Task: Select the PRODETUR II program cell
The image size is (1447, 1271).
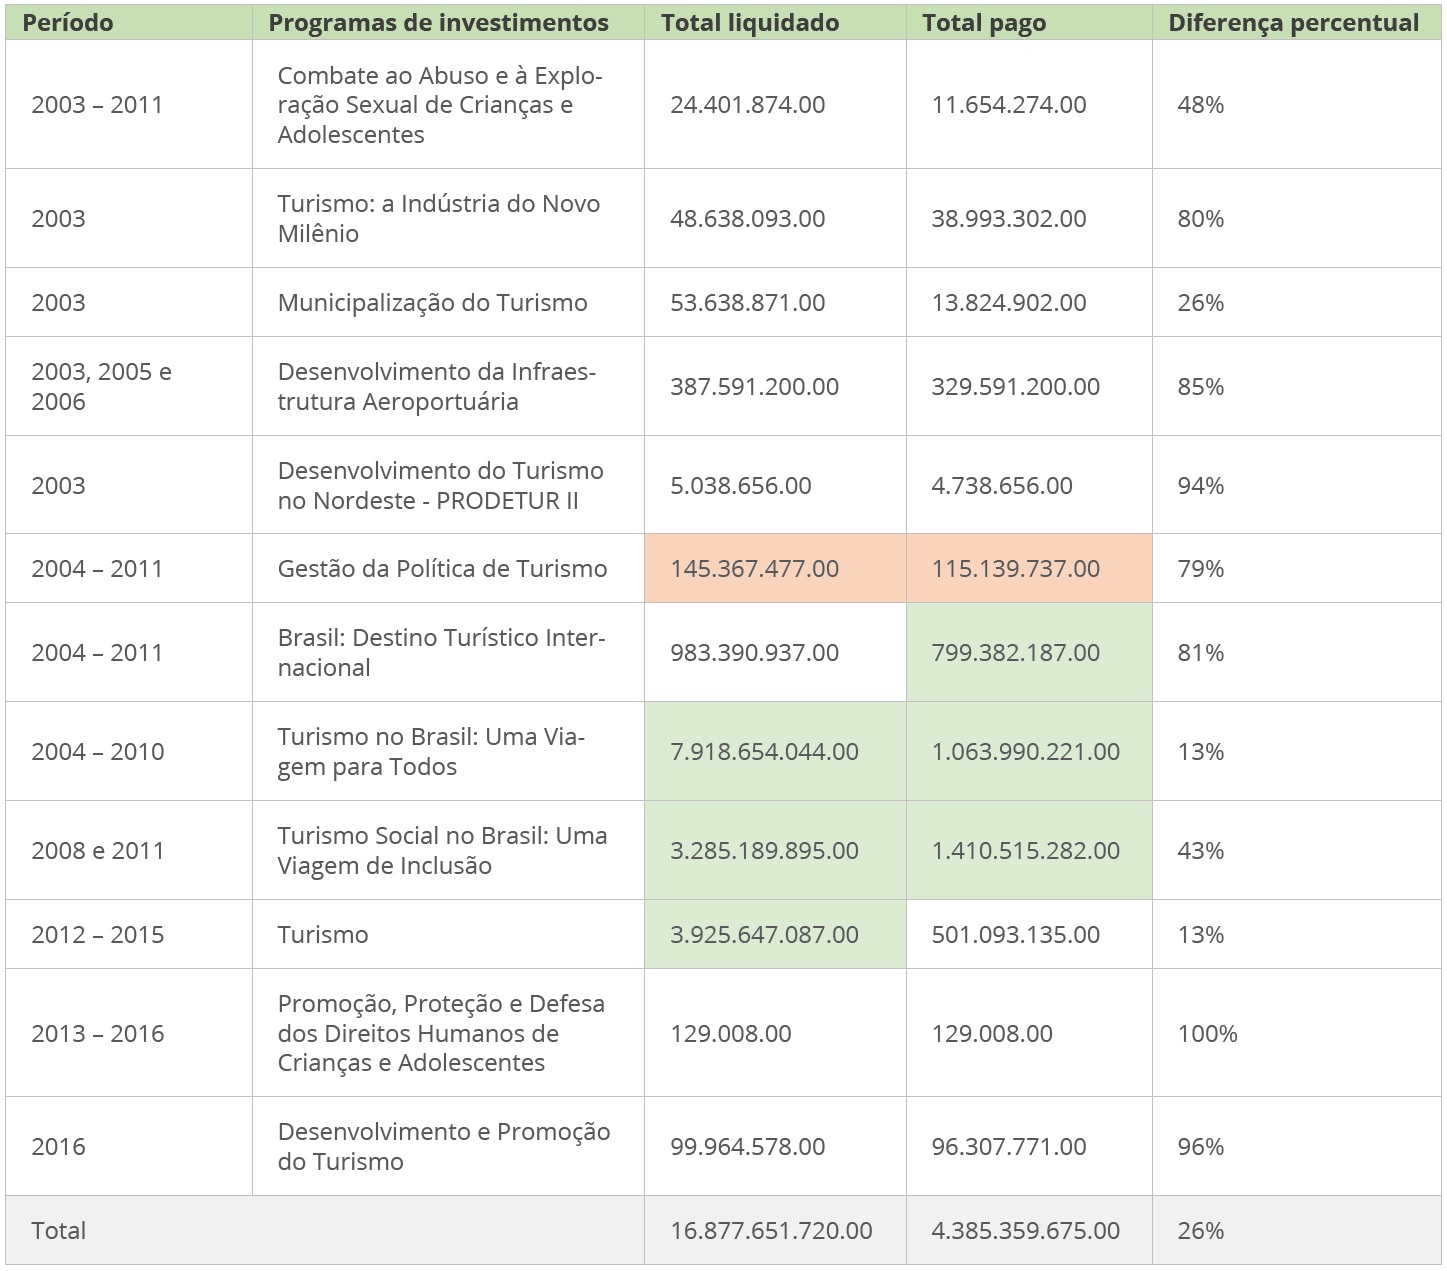Action: (x=440, y=486)
